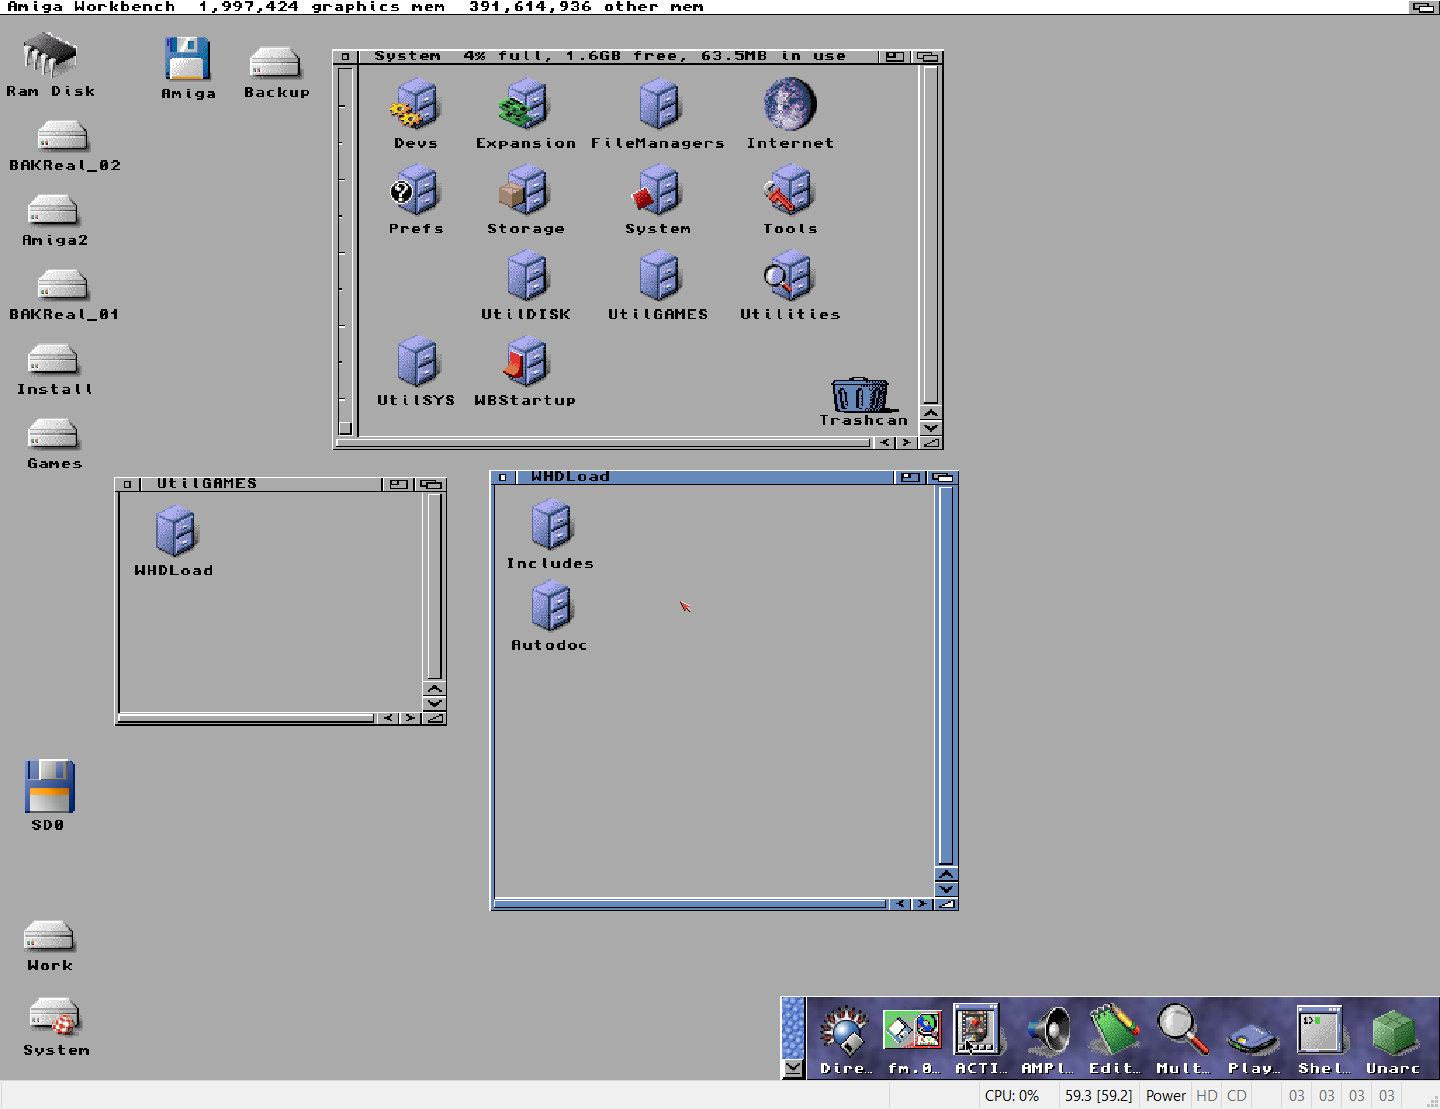Screen dimensions: 1440x1109
Task: Click System window vertical scrollbar
Action: (x=931, y=235)
